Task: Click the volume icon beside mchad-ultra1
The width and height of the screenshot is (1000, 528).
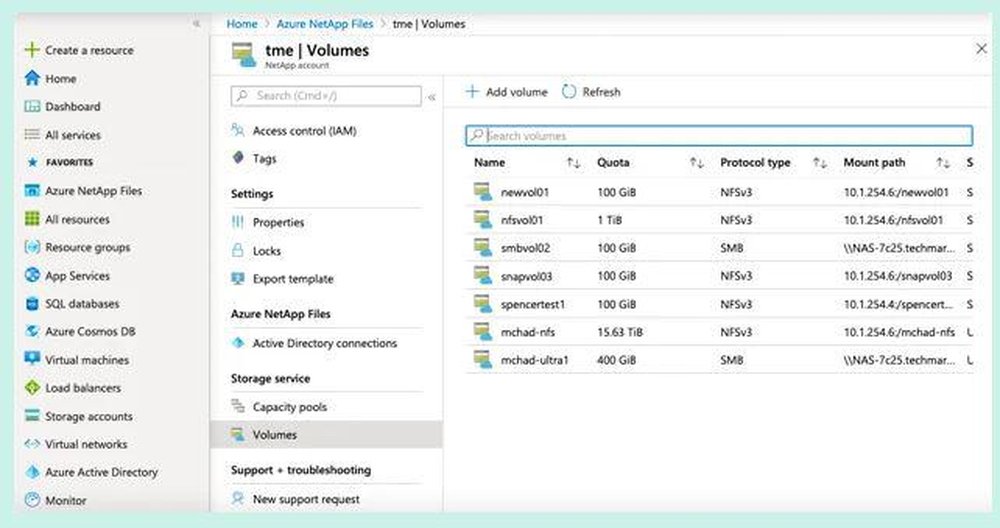Action: point(483,360)
